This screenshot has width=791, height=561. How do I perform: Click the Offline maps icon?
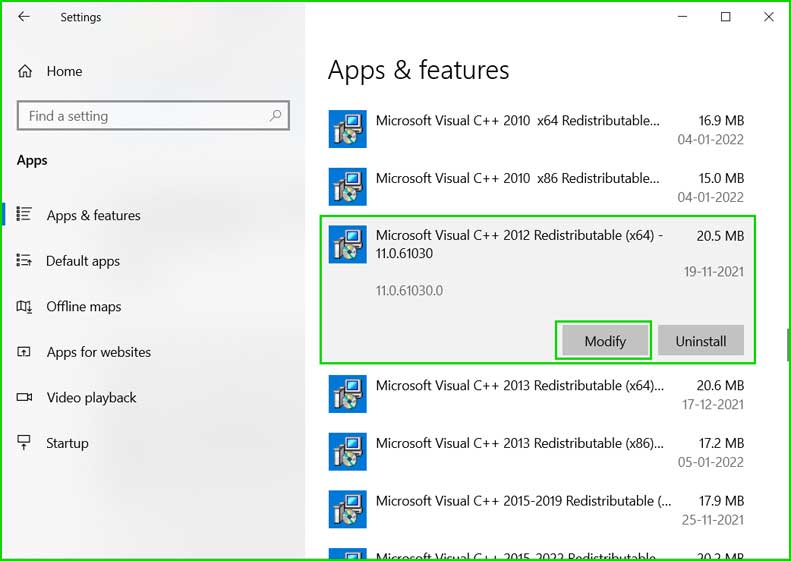pos(24,306)
